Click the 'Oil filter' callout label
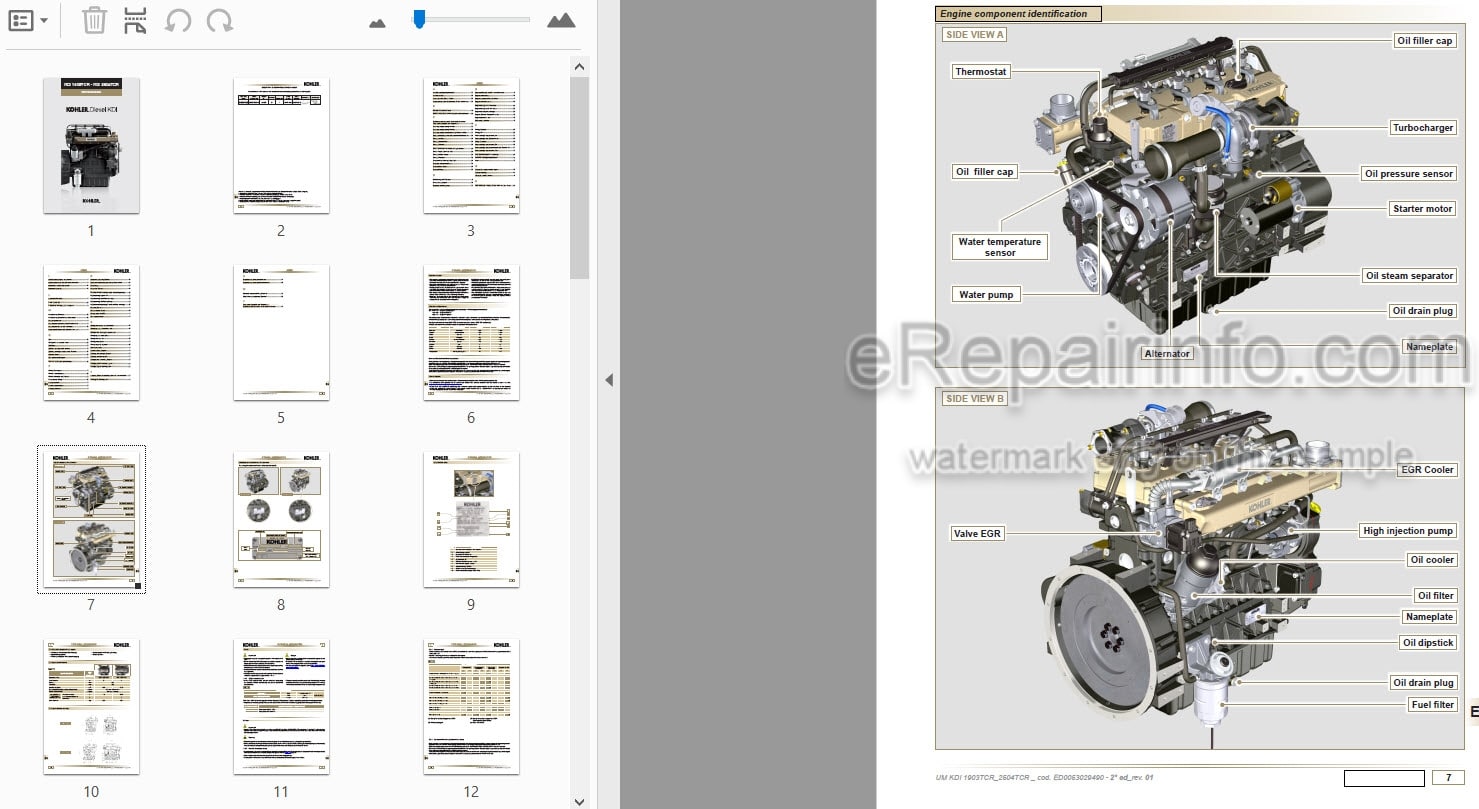 click(x=1436, y=596)
